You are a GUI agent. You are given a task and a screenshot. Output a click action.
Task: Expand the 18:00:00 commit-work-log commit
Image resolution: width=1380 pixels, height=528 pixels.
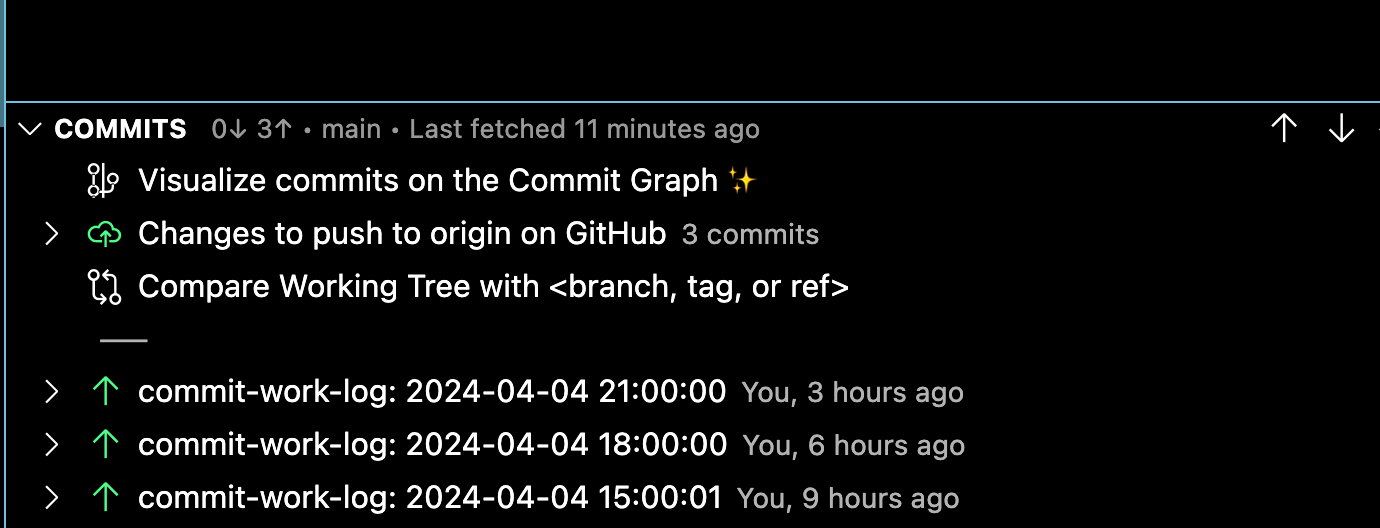pos(52,445)
